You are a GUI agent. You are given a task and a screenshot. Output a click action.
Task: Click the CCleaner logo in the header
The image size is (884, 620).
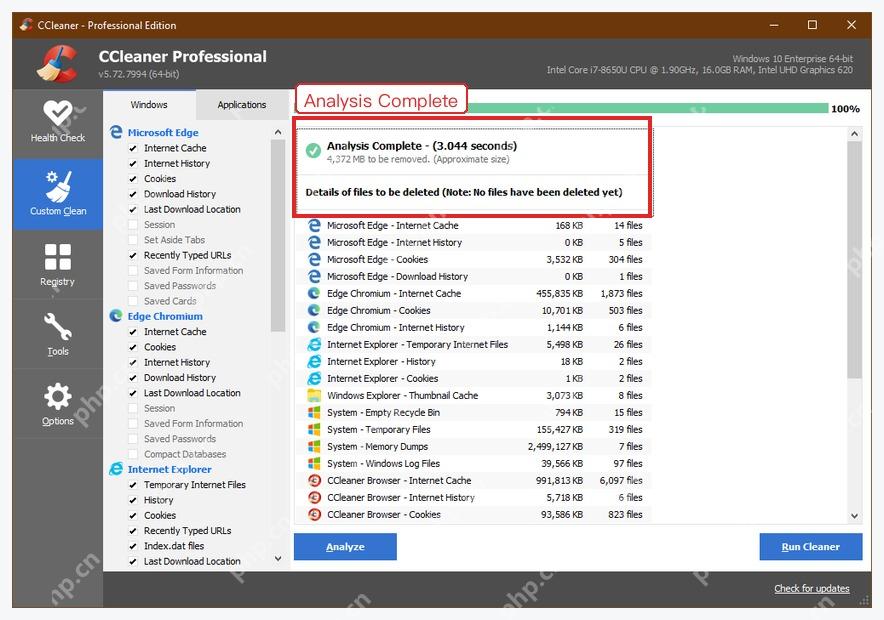tap(58, 63)
